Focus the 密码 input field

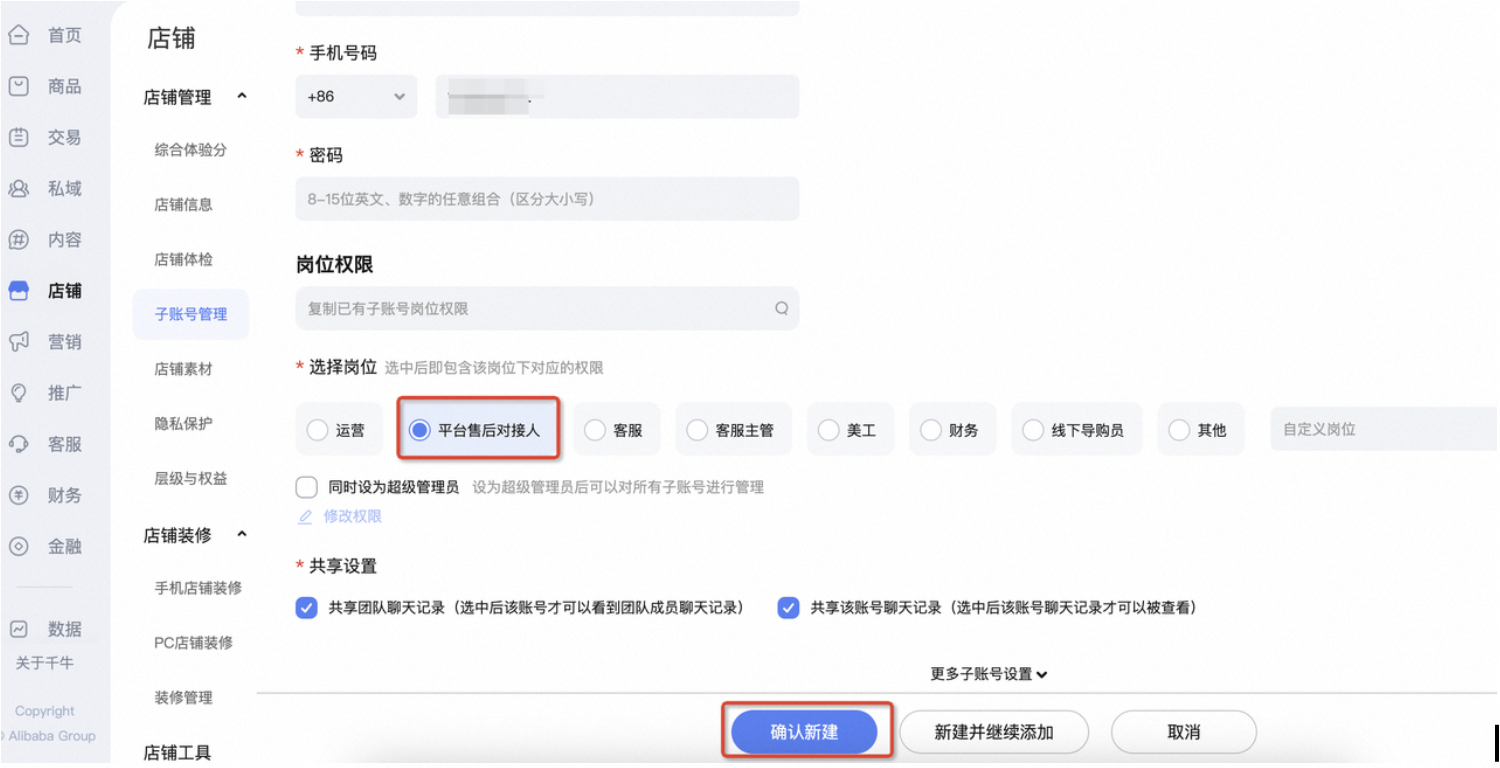tap(547, 199)
